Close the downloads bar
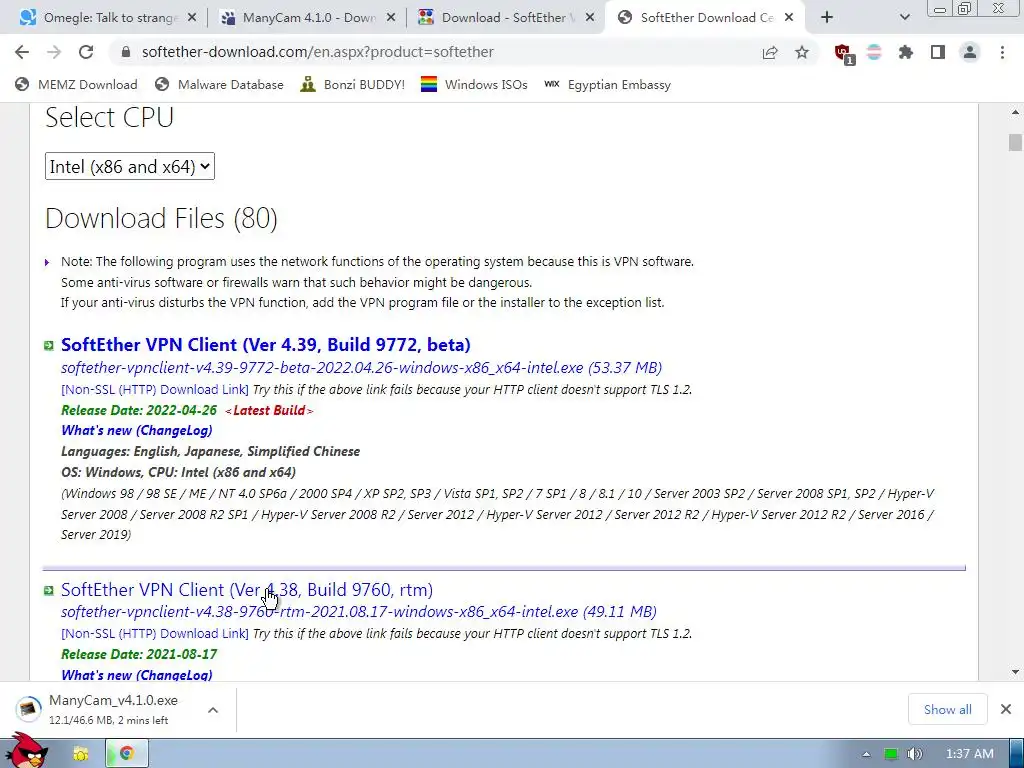 click(1006, 709)
